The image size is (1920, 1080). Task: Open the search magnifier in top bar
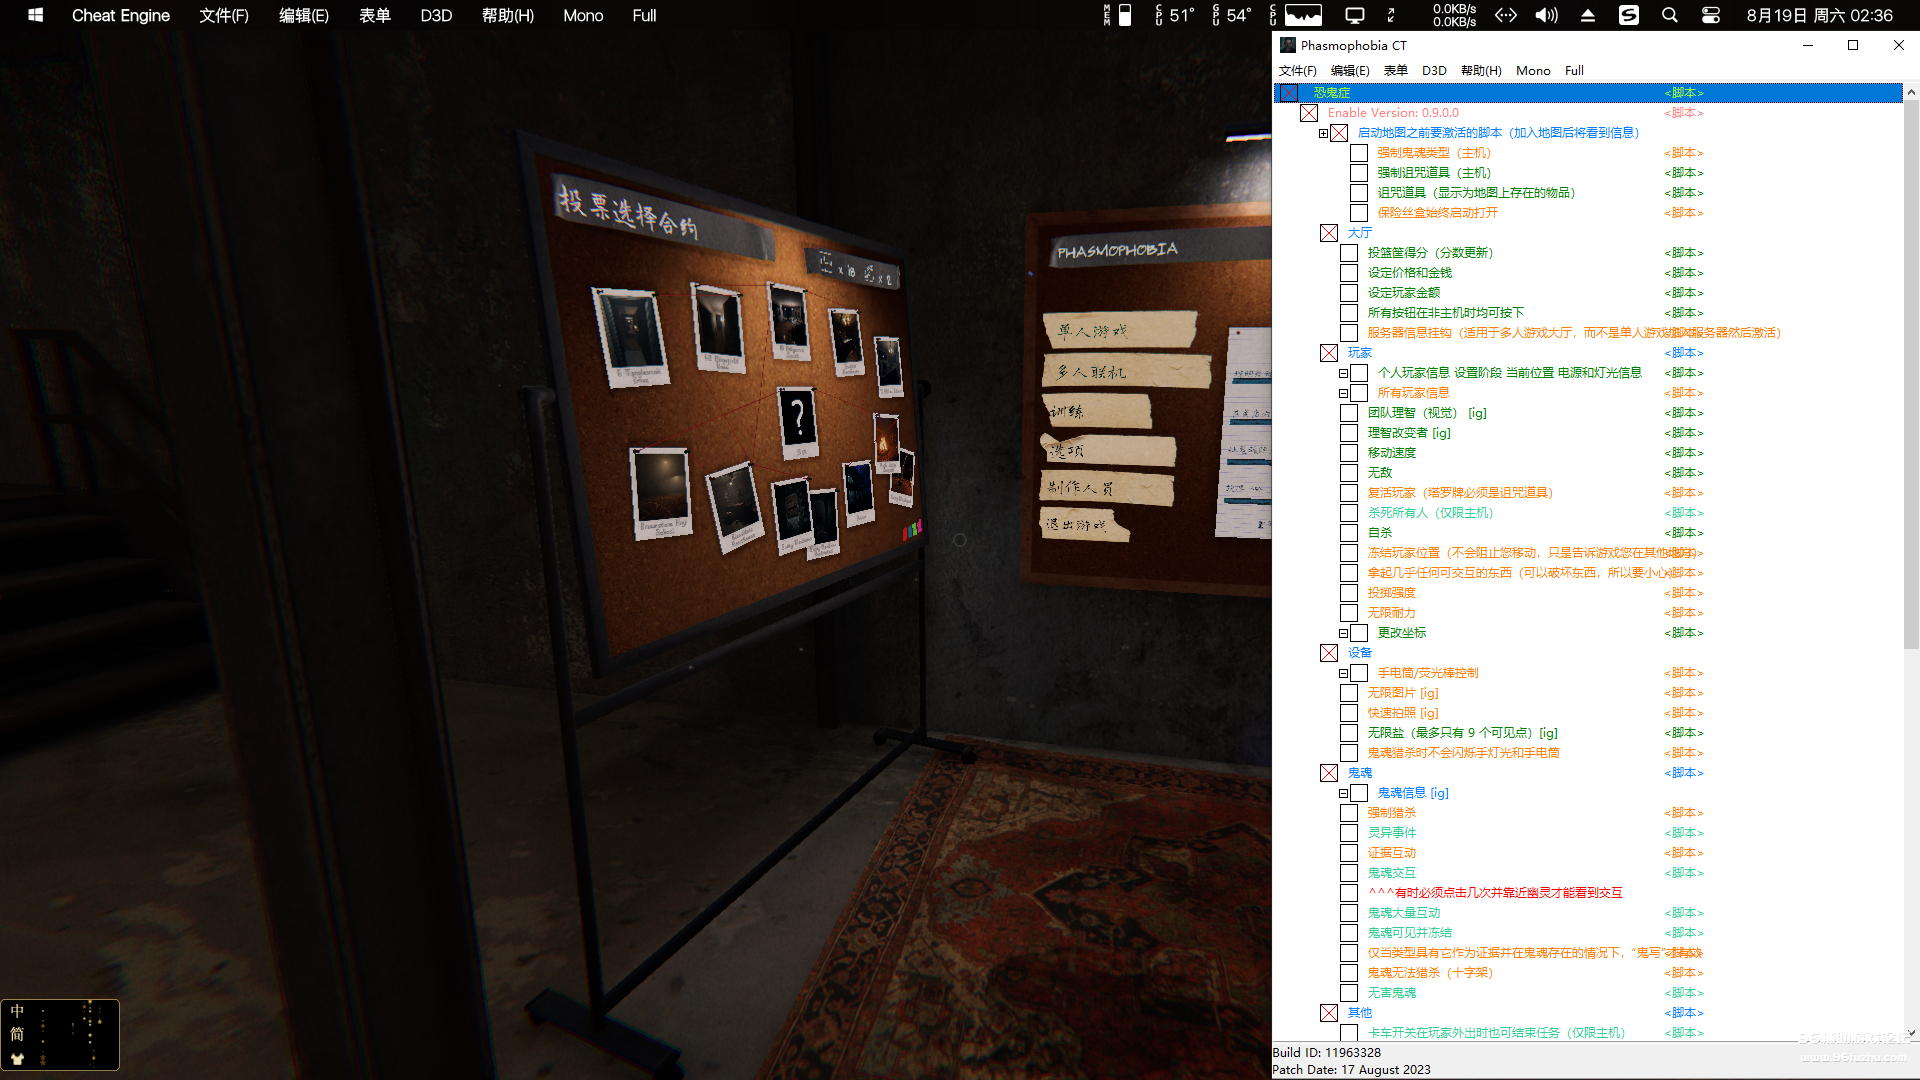pyautogui.click(x=1669, y=15)
